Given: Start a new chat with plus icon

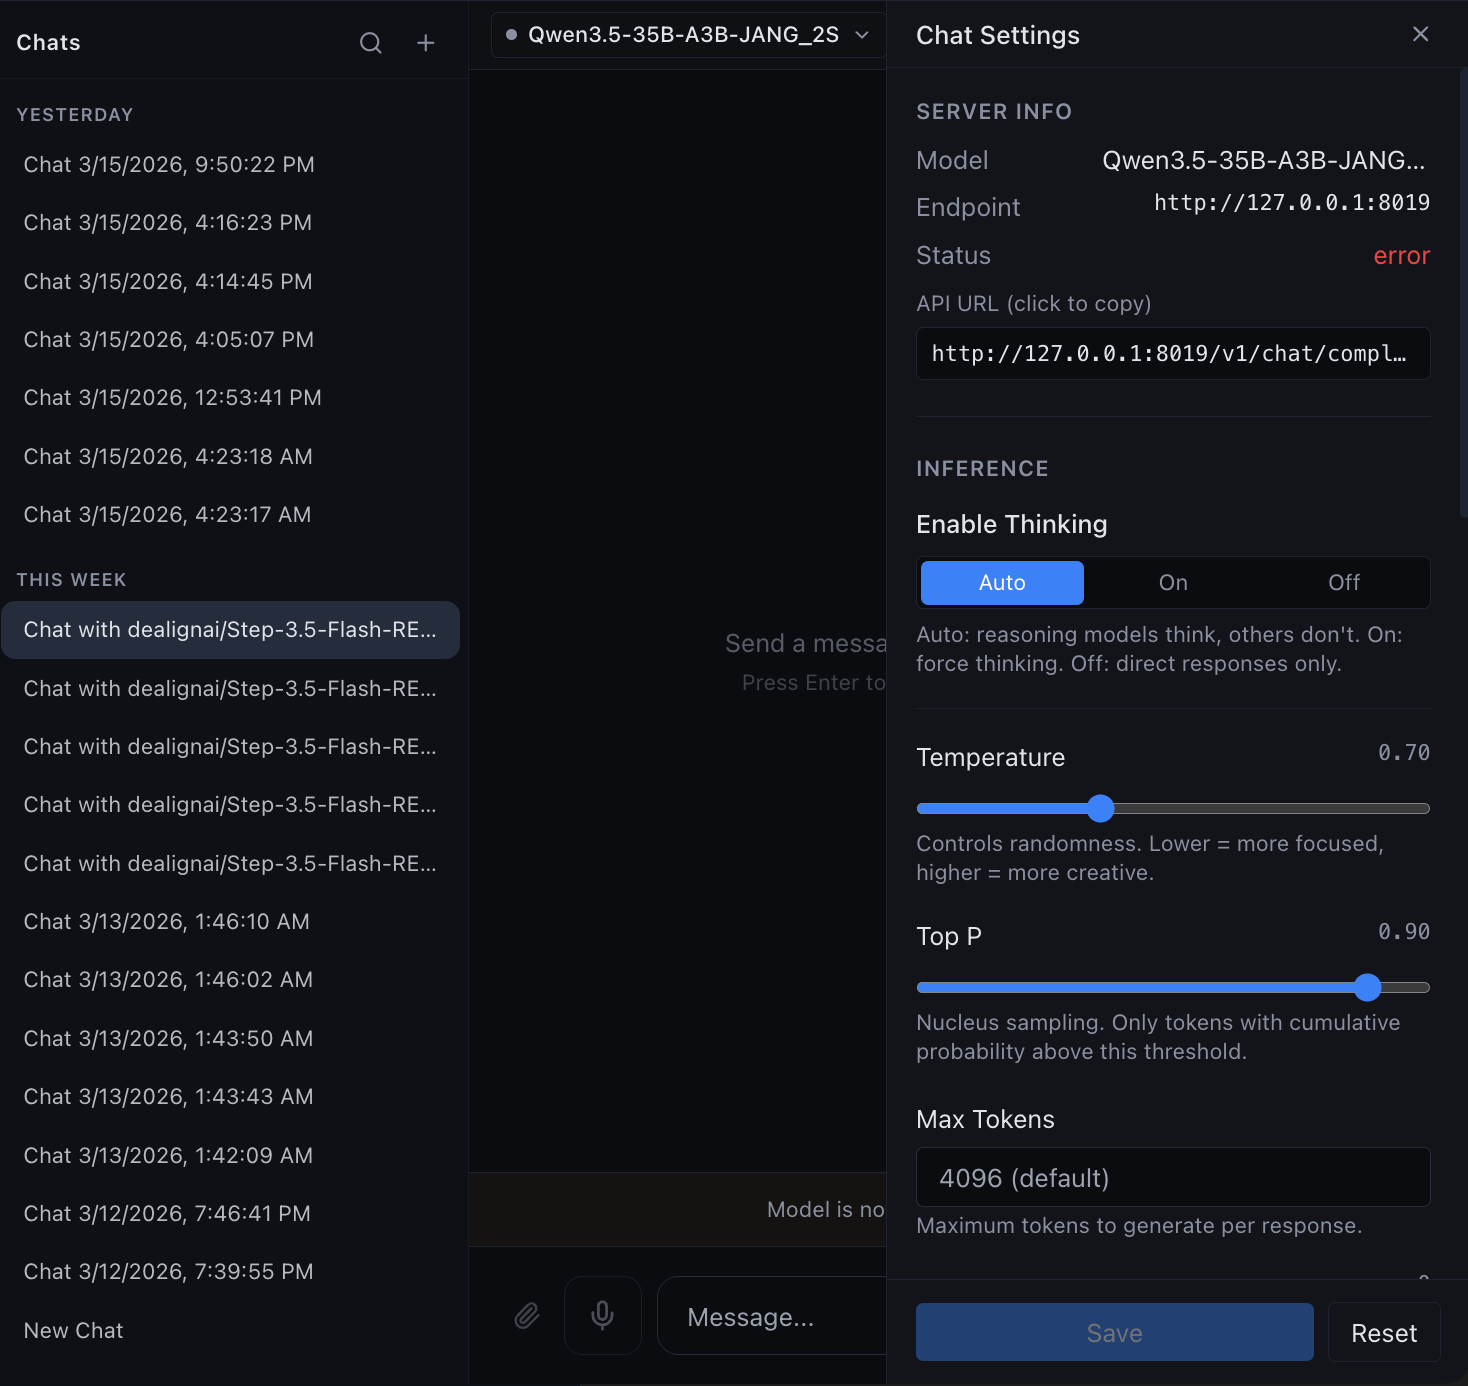Looking at the screenshot, I should tap(426, 43).
